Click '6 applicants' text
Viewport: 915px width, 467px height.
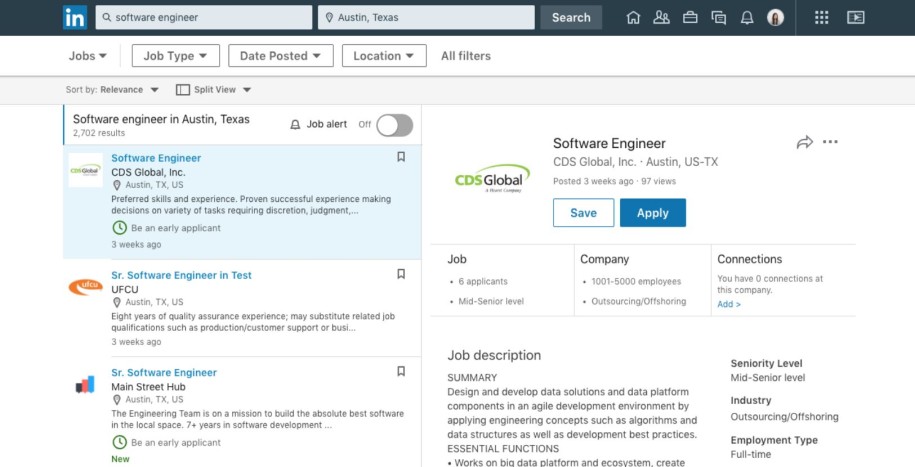pyautogui.click(x=483, y=281)
